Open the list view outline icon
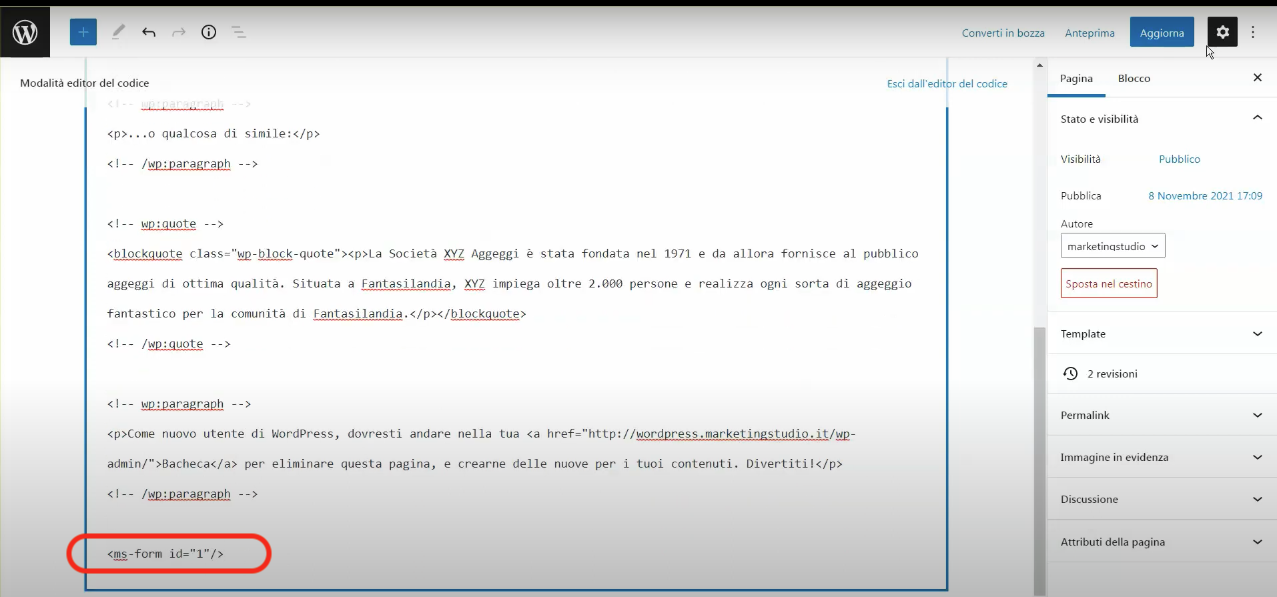1277x597 pixels. click(238, 31)
